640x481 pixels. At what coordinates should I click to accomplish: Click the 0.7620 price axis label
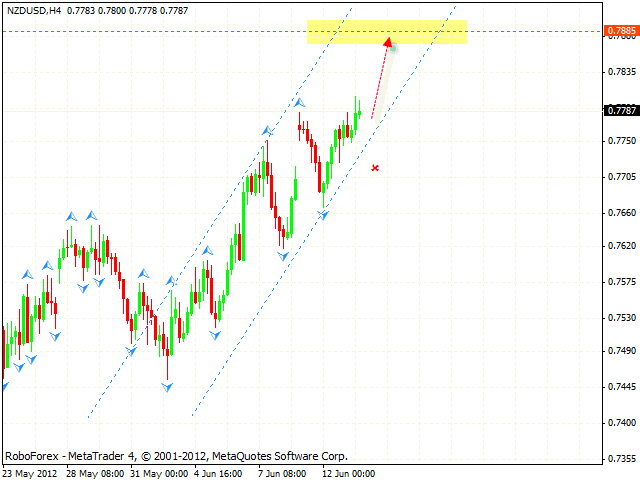[621, 246]
